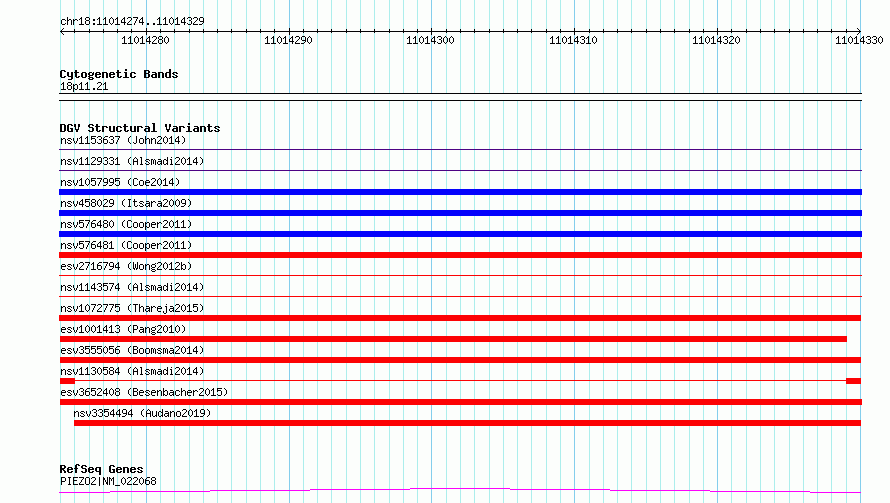Click the chr18:11014274..11014329 region label
Screen dimensions: 890x503
132,21
